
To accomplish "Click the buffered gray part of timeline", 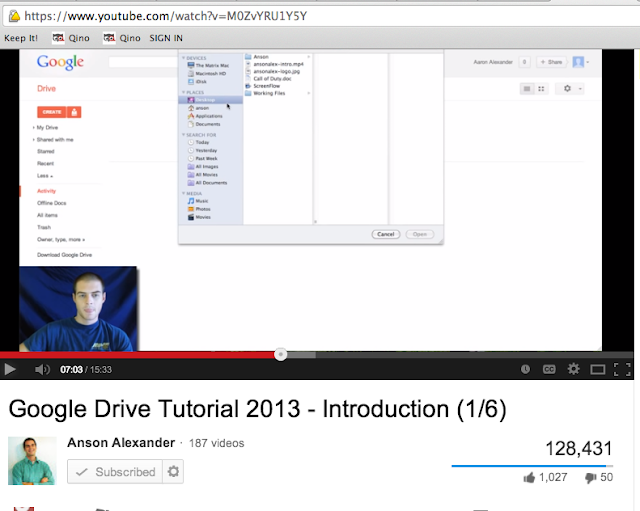I will tap(301, 355).
